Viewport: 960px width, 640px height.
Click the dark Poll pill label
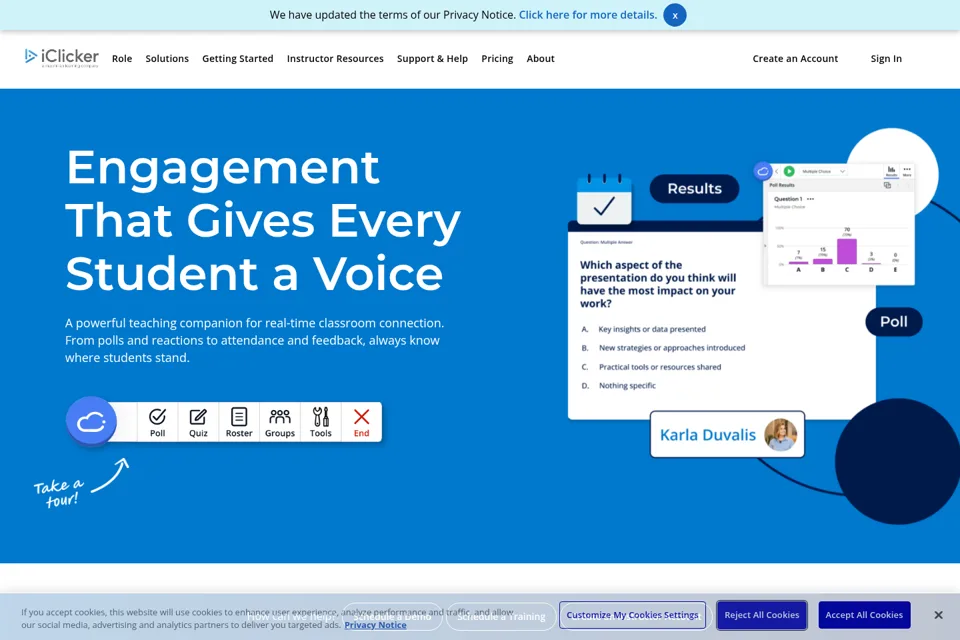[894, 322]
